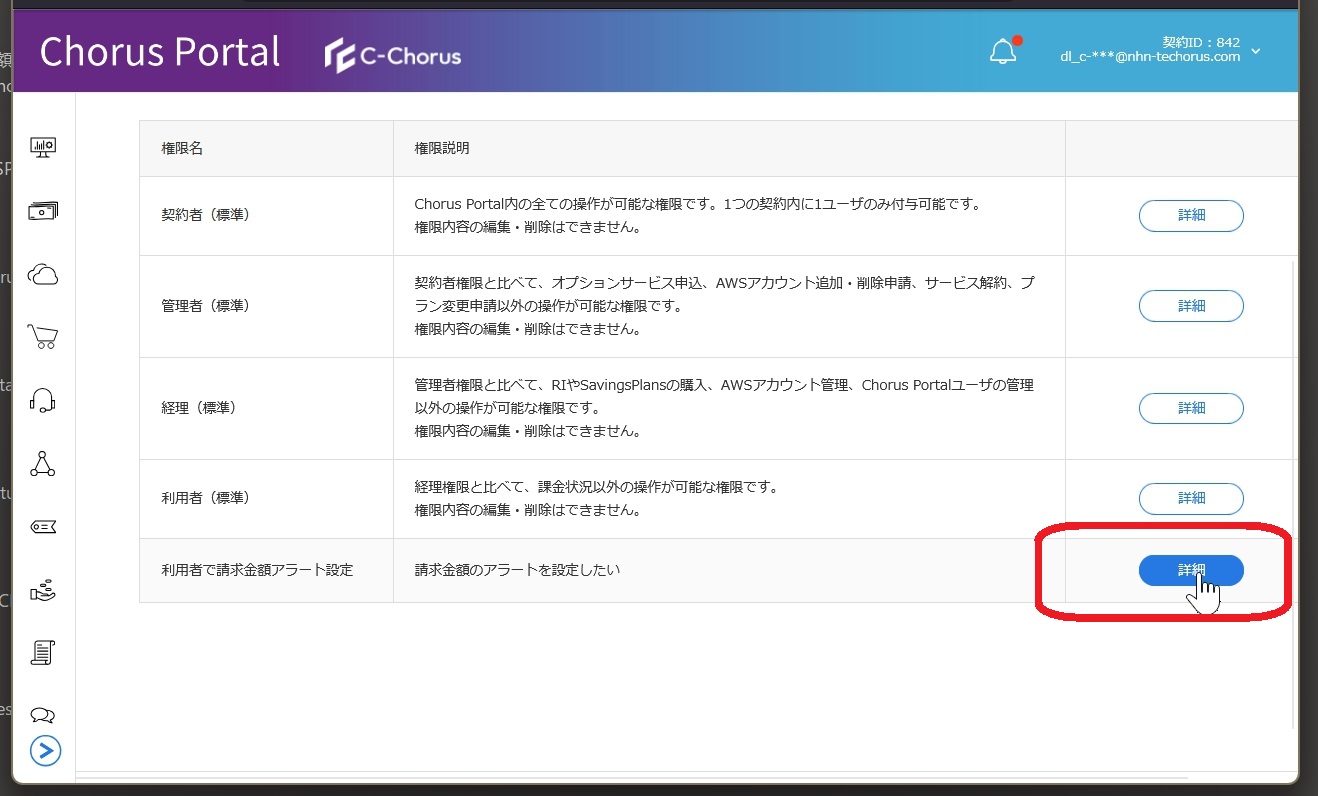Open the triangle network nodes icon in sidebar

click(43, 463)
